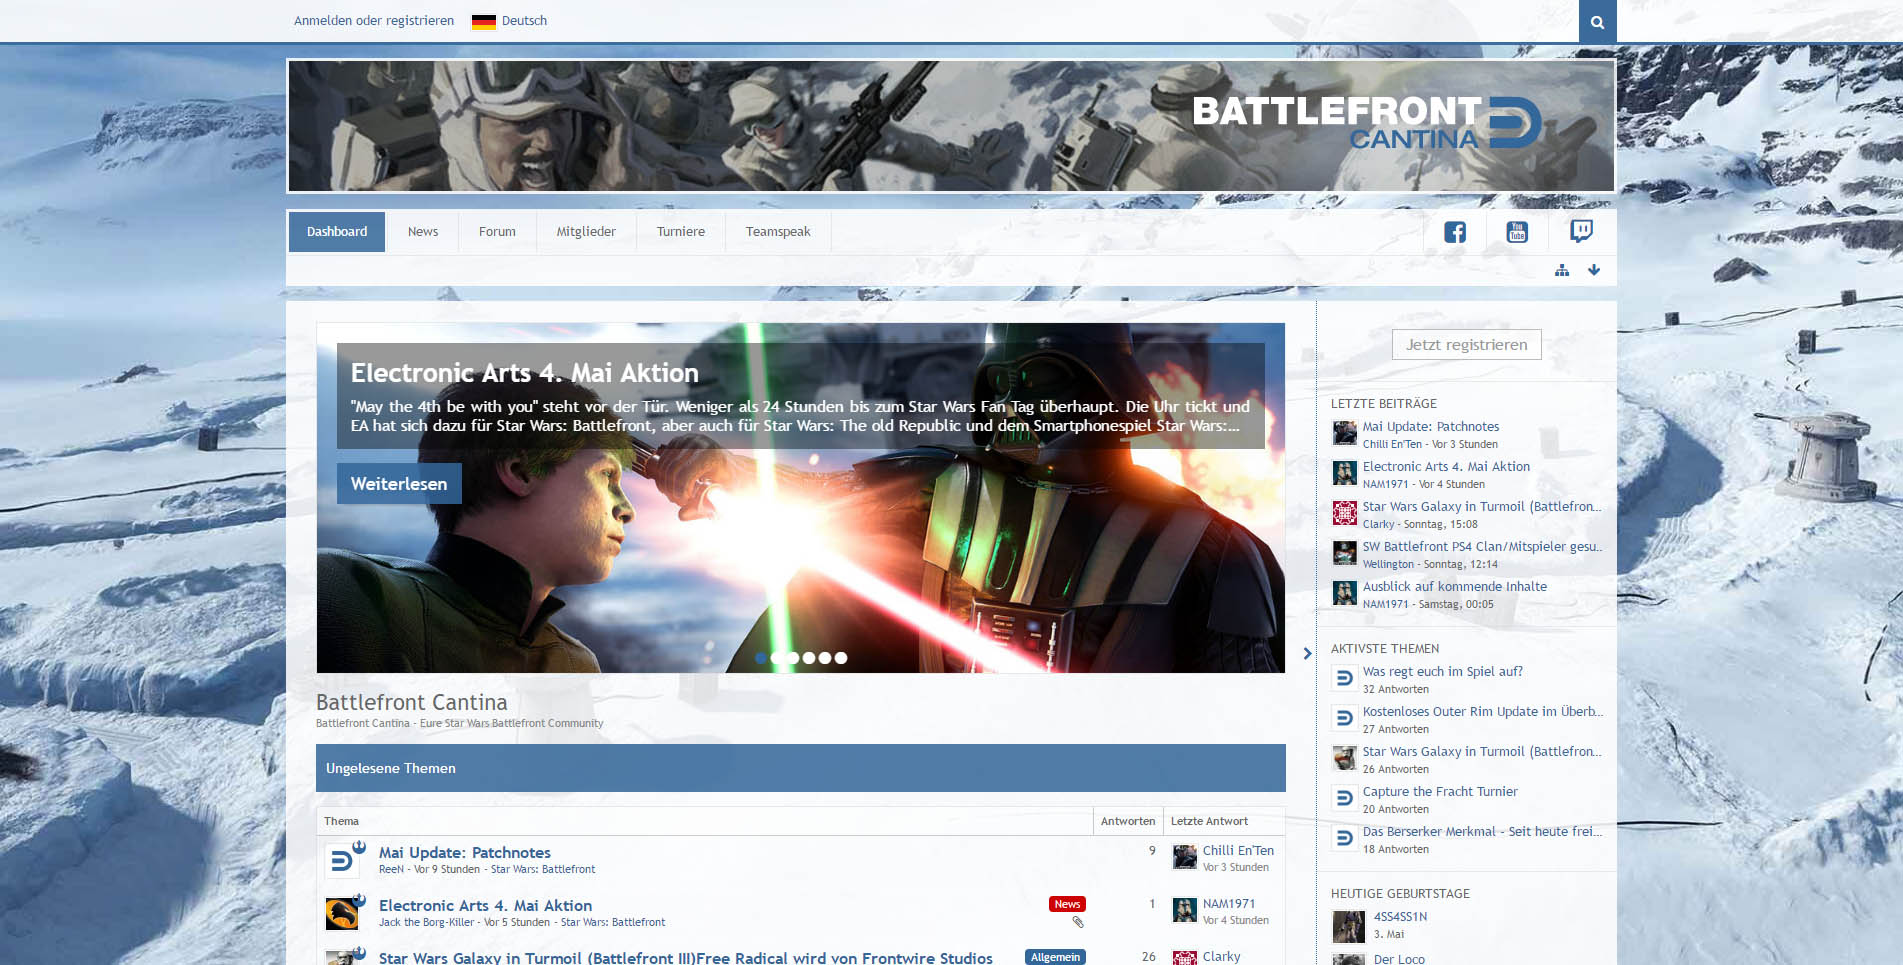This screenshot has height=965, width=1903.
Task: Click the sitemap icon below social icons
Action: tap(1562, 270)
